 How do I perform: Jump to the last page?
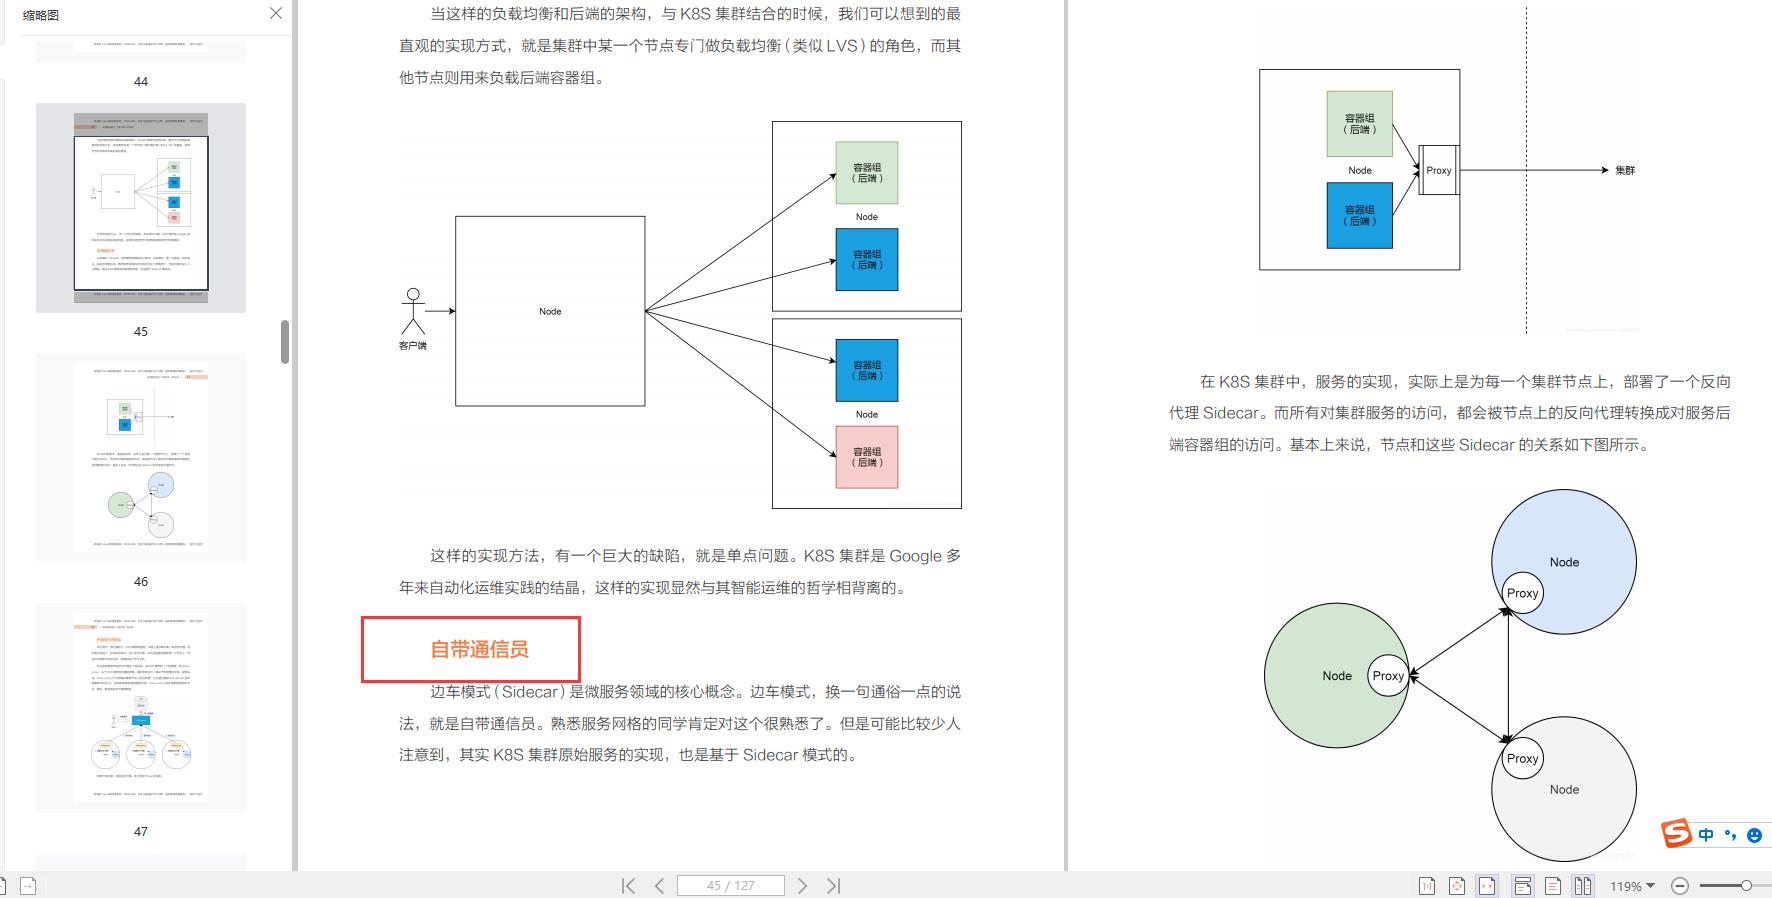(x=834, y=886)
